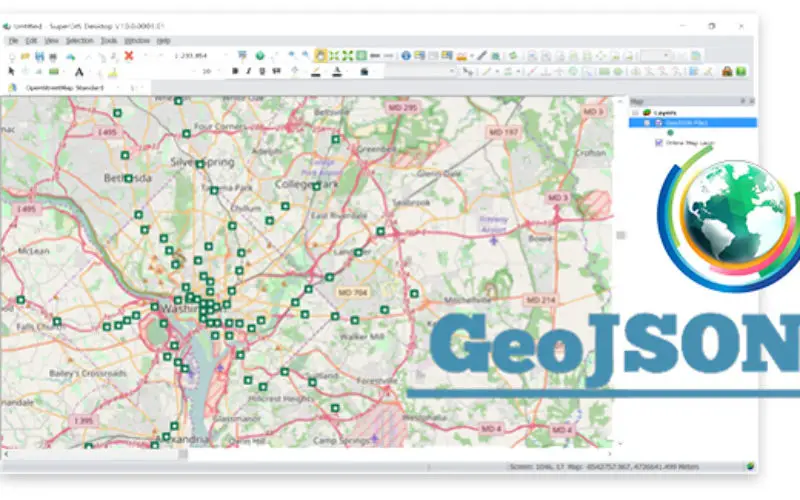
Task: Select the Text A tool
Action: pyautogui.click(x=79, y=72)
